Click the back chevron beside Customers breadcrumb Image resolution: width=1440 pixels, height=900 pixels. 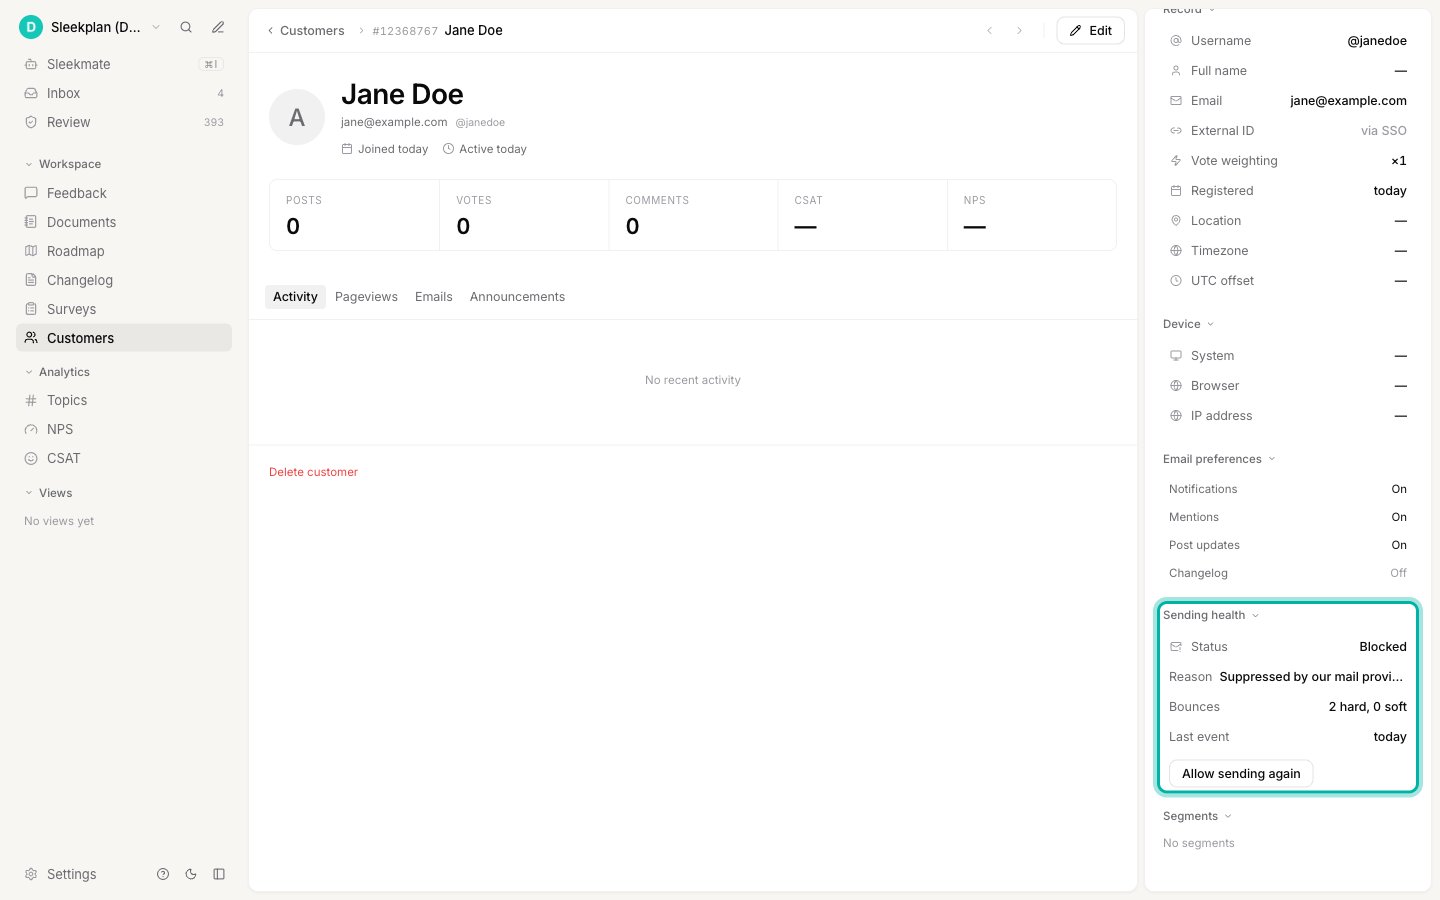(270, 31)
